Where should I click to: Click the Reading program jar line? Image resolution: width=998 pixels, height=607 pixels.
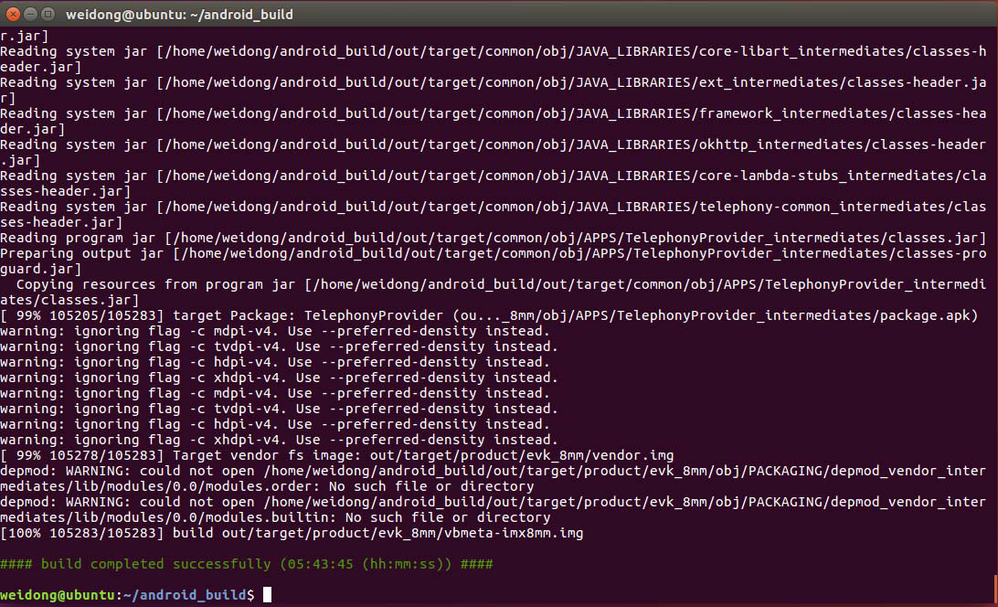493,238
